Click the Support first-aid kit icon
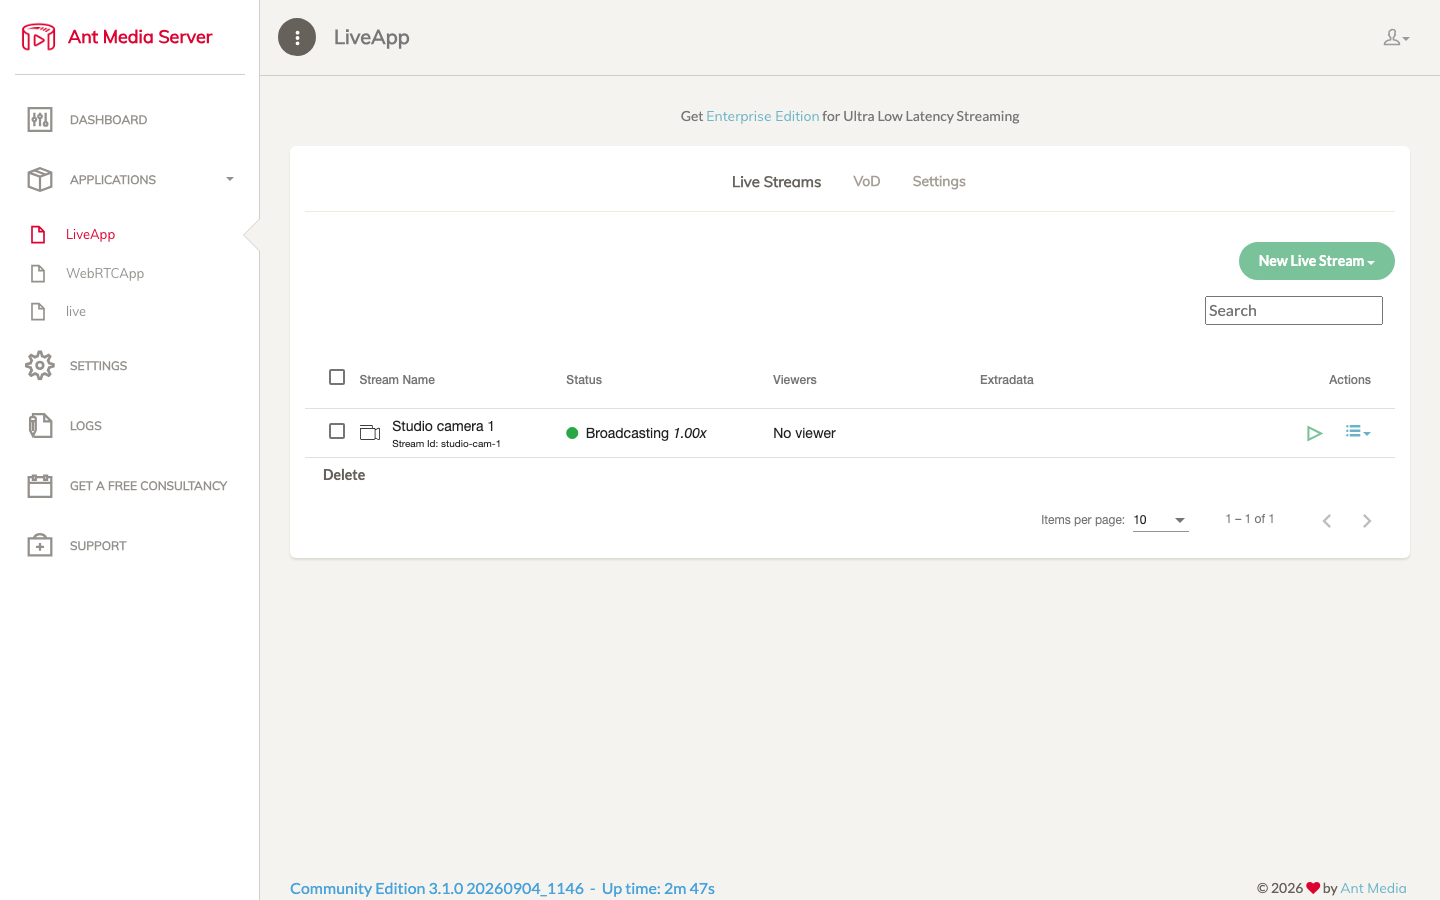The height and width of the screenshot is (900, 1440). pos(40,546)
